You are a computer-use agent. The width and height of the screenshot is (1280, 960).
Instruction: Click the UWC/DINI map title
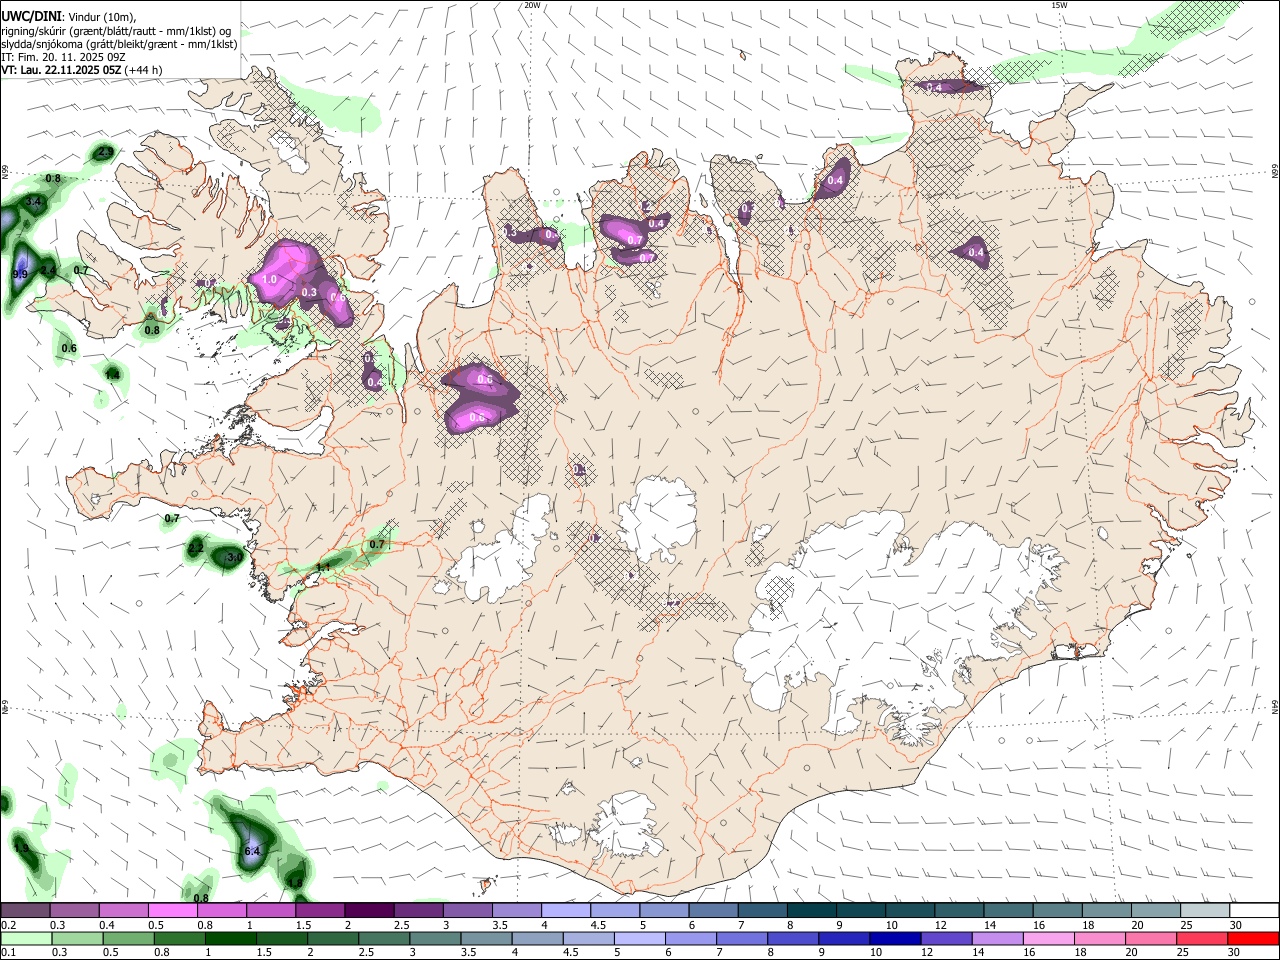pos(30,17)
